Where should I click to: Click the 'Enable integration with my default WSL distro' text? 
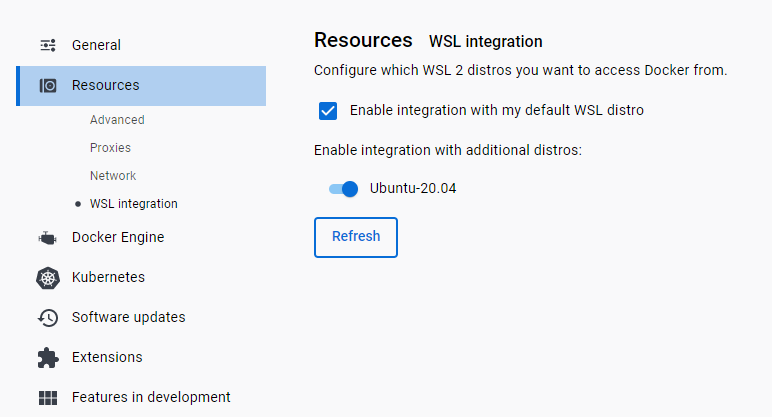[497, 110]
